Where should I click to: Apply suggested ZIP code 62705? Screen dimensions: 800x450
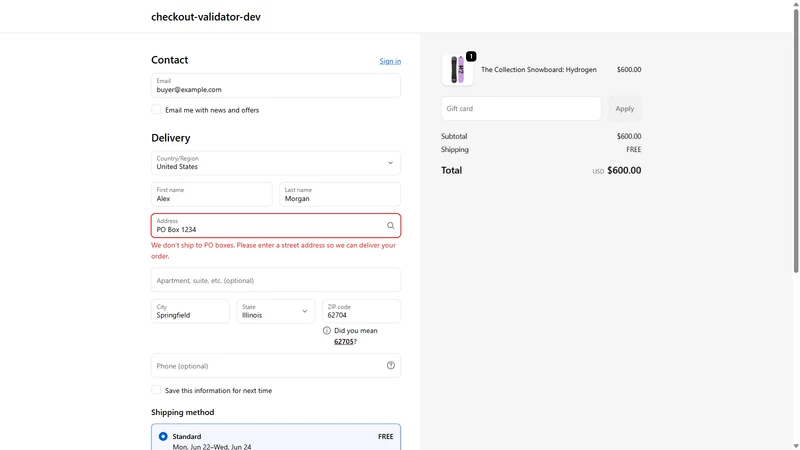click(343, 342)
